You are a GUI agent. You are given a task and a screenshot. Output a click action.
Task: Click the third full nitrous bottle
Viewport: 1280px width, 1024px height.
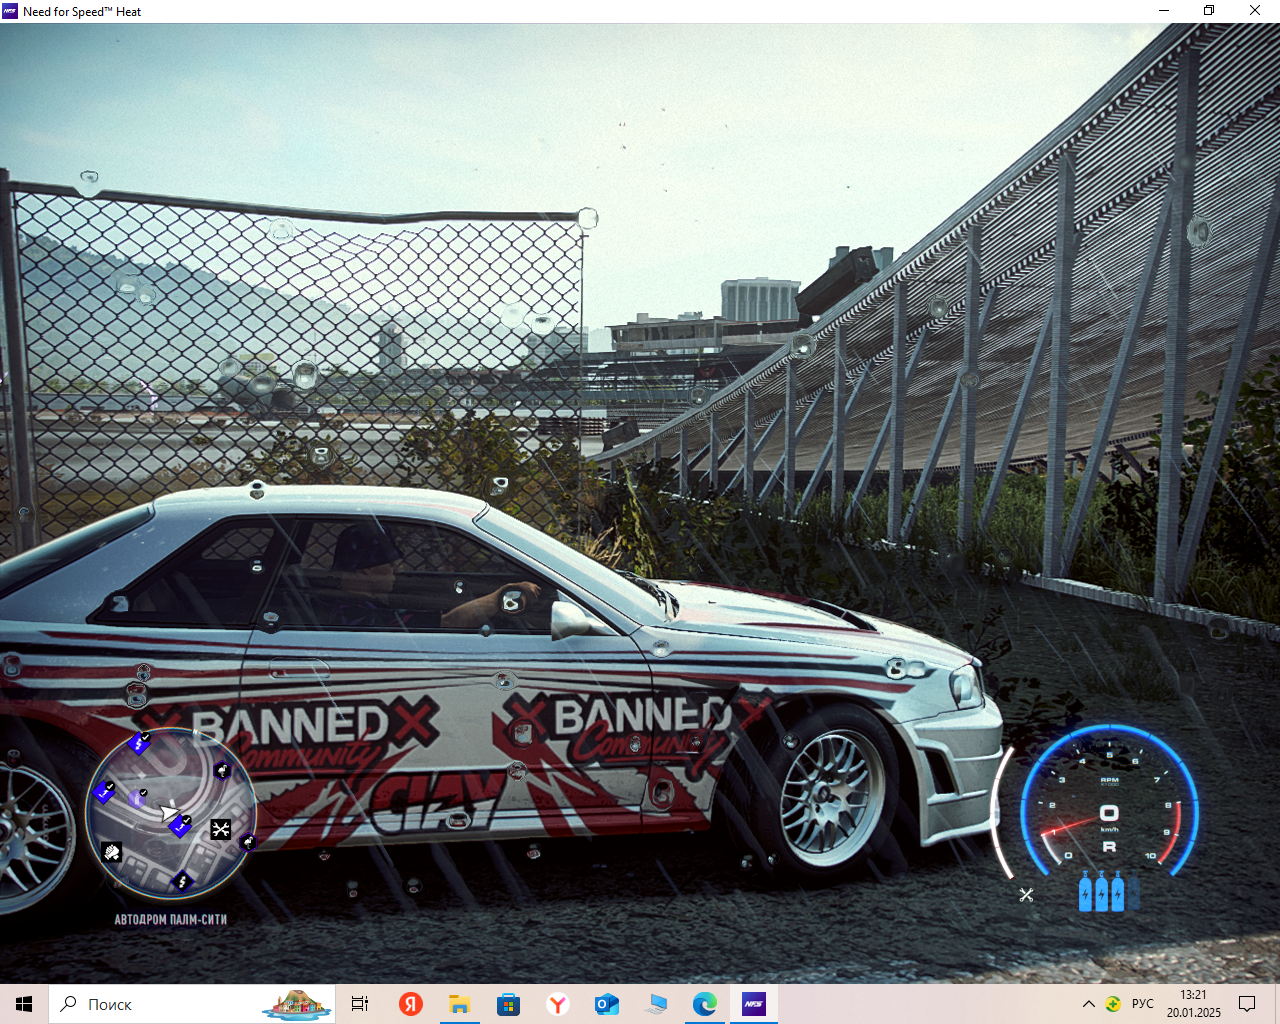1118,891
